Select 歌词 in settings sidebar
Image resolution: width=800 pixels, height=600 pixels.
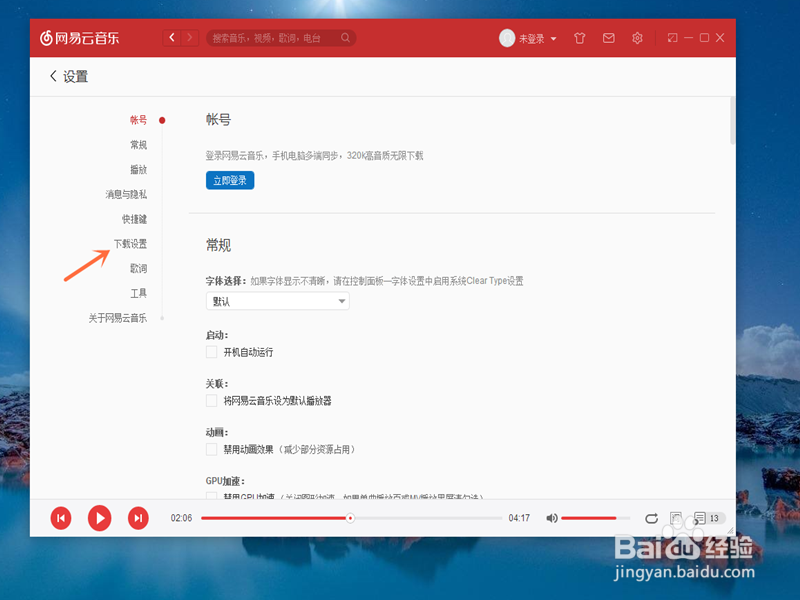click(138, 268)
